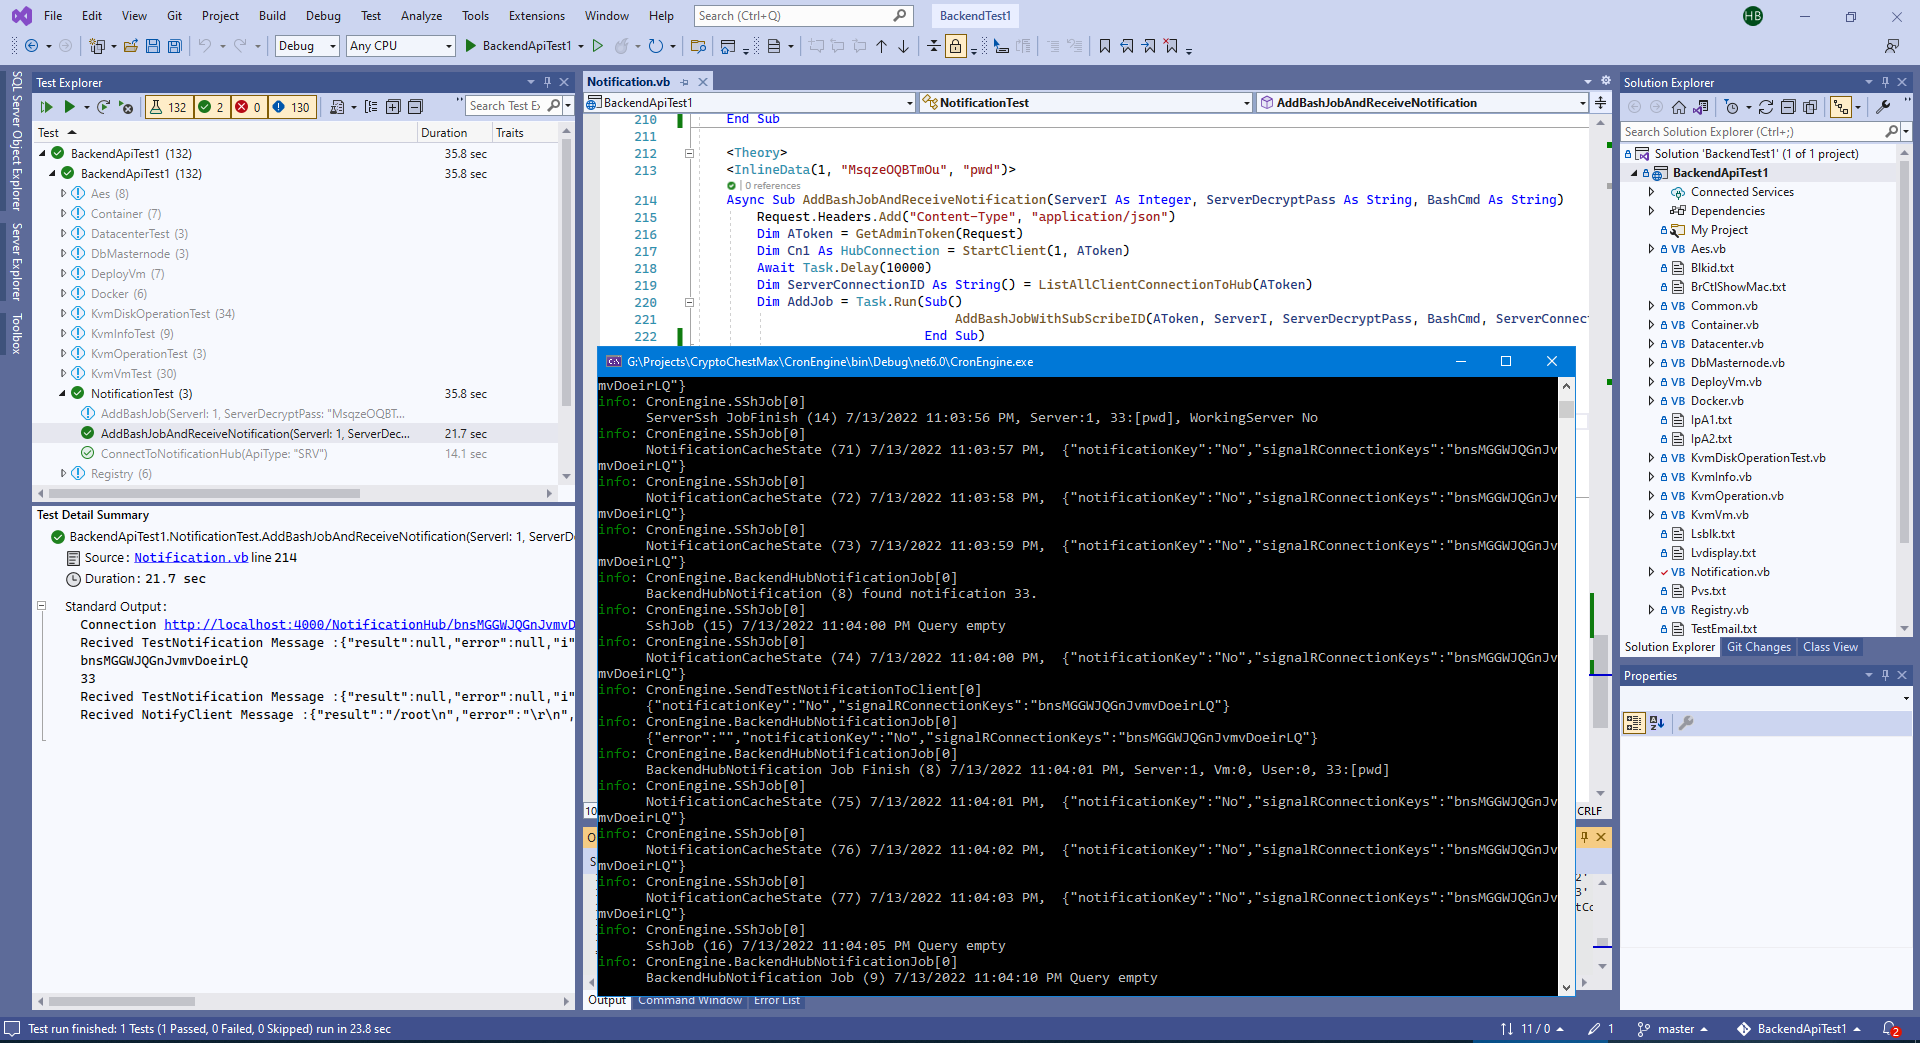
Task: Toggle a bookmark on the current line
Action: 1104,46
